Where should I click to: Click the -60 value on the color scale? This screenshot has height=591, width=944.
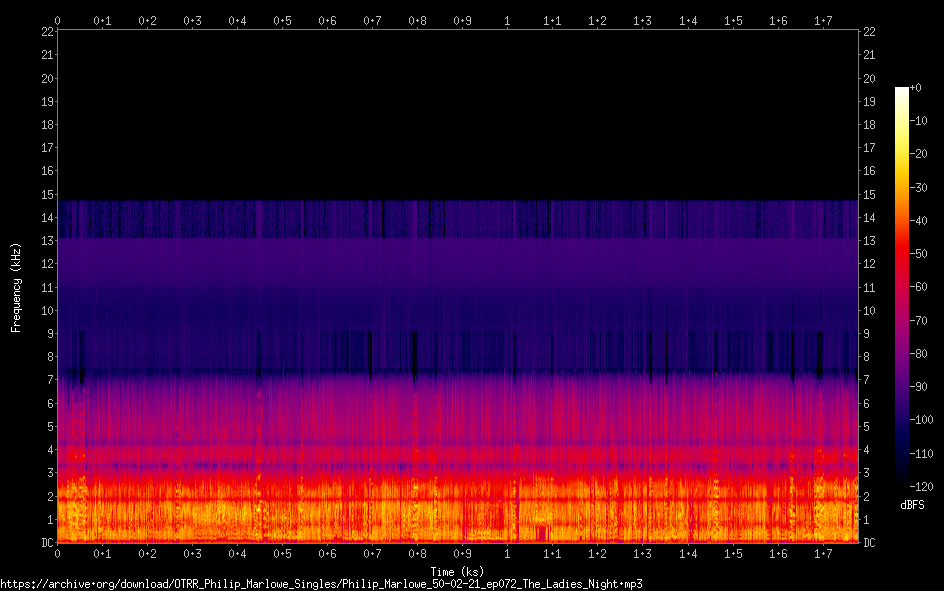[920, 288]
